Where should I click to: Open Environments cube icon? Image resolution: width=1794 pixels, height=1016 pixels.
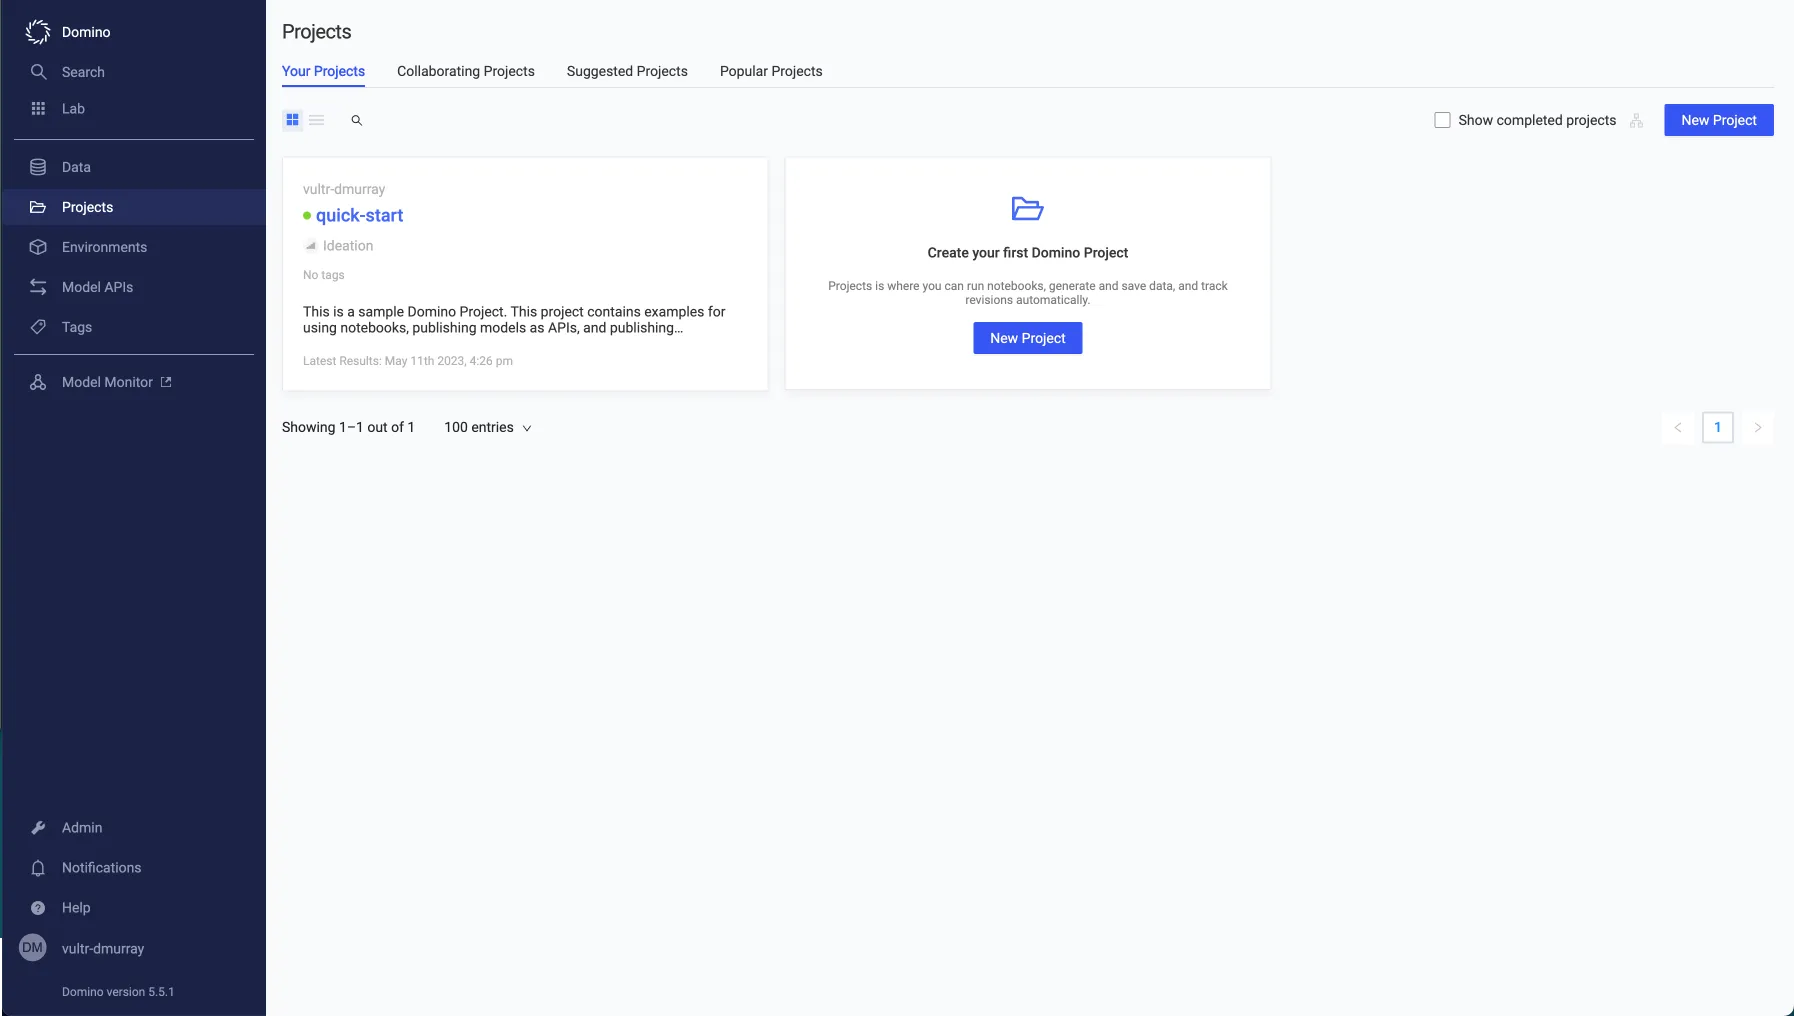38,247
